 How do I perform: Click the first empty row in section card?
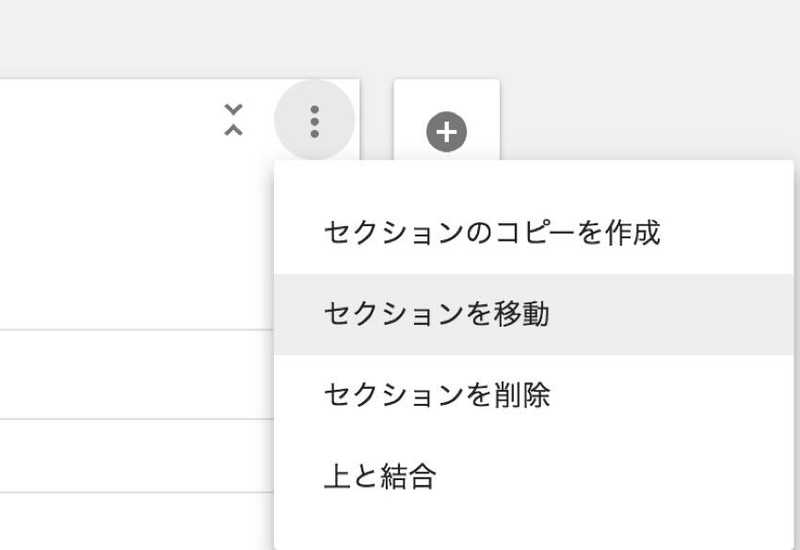(137, 374)
